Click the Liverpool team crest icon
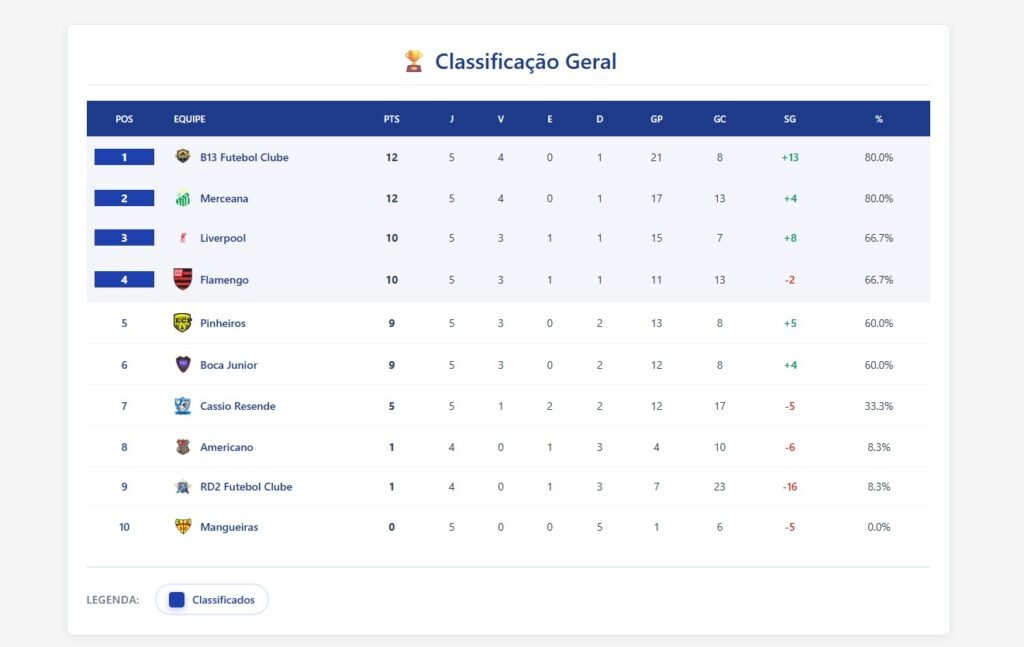This screenshot has height=647, width=1024. [x=182, y=238]
